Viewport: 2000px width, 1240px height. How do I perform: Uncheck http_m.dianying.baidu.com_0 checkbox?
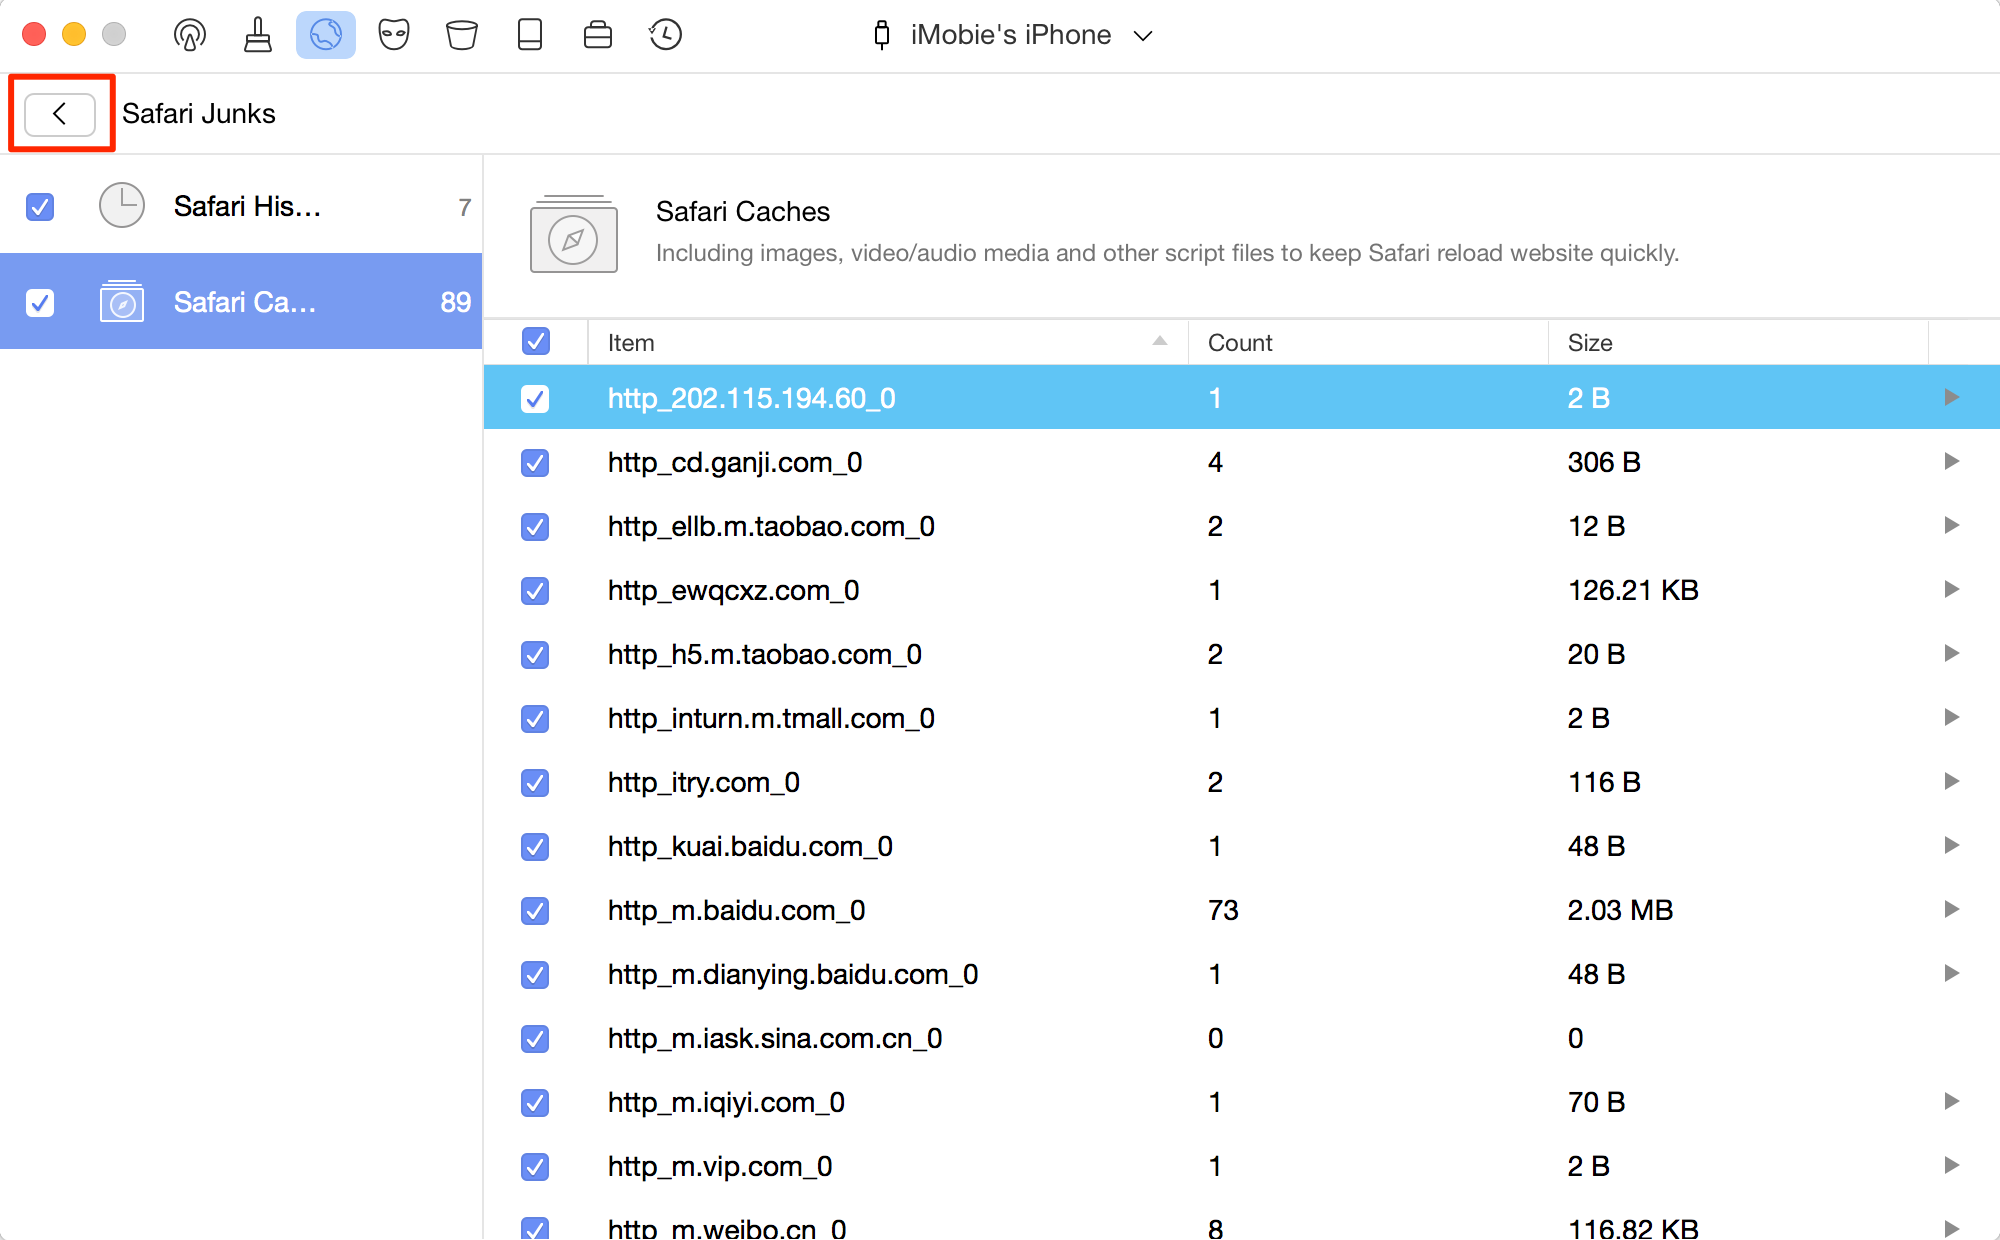(x=535, y=975)
